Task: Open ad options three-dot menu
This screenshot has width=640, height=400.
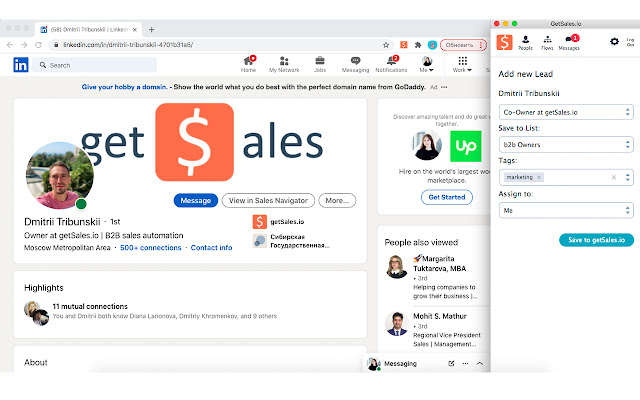Action: click(x=444, y=87)
